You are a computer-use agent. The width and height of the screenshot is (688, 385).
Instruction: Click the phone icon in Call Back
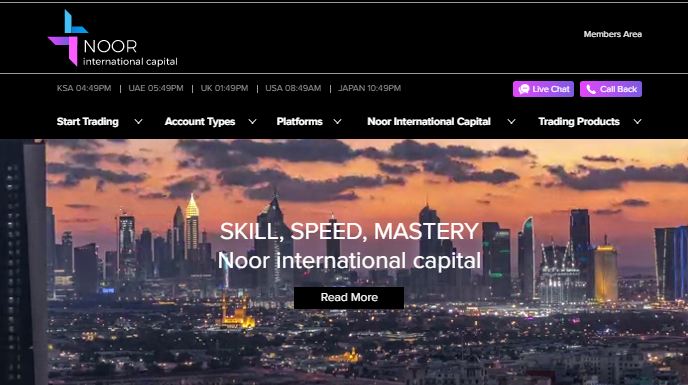591,89
